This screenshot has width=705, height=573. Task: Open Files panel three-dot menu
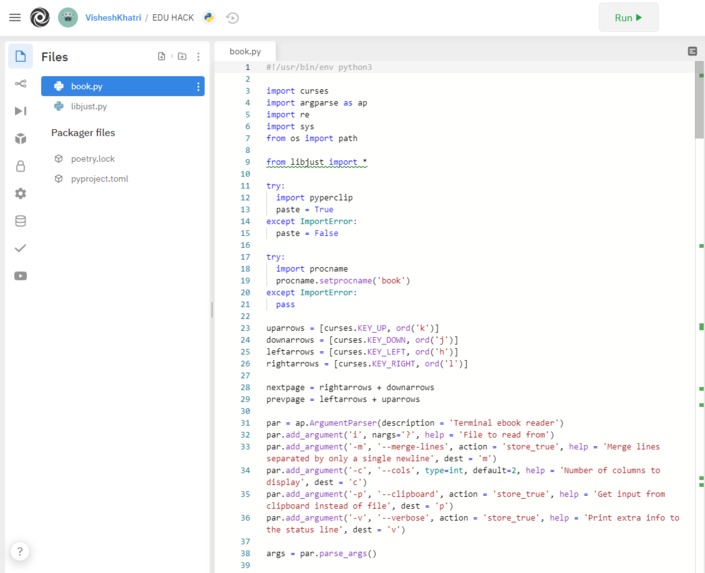click(198, 57)
